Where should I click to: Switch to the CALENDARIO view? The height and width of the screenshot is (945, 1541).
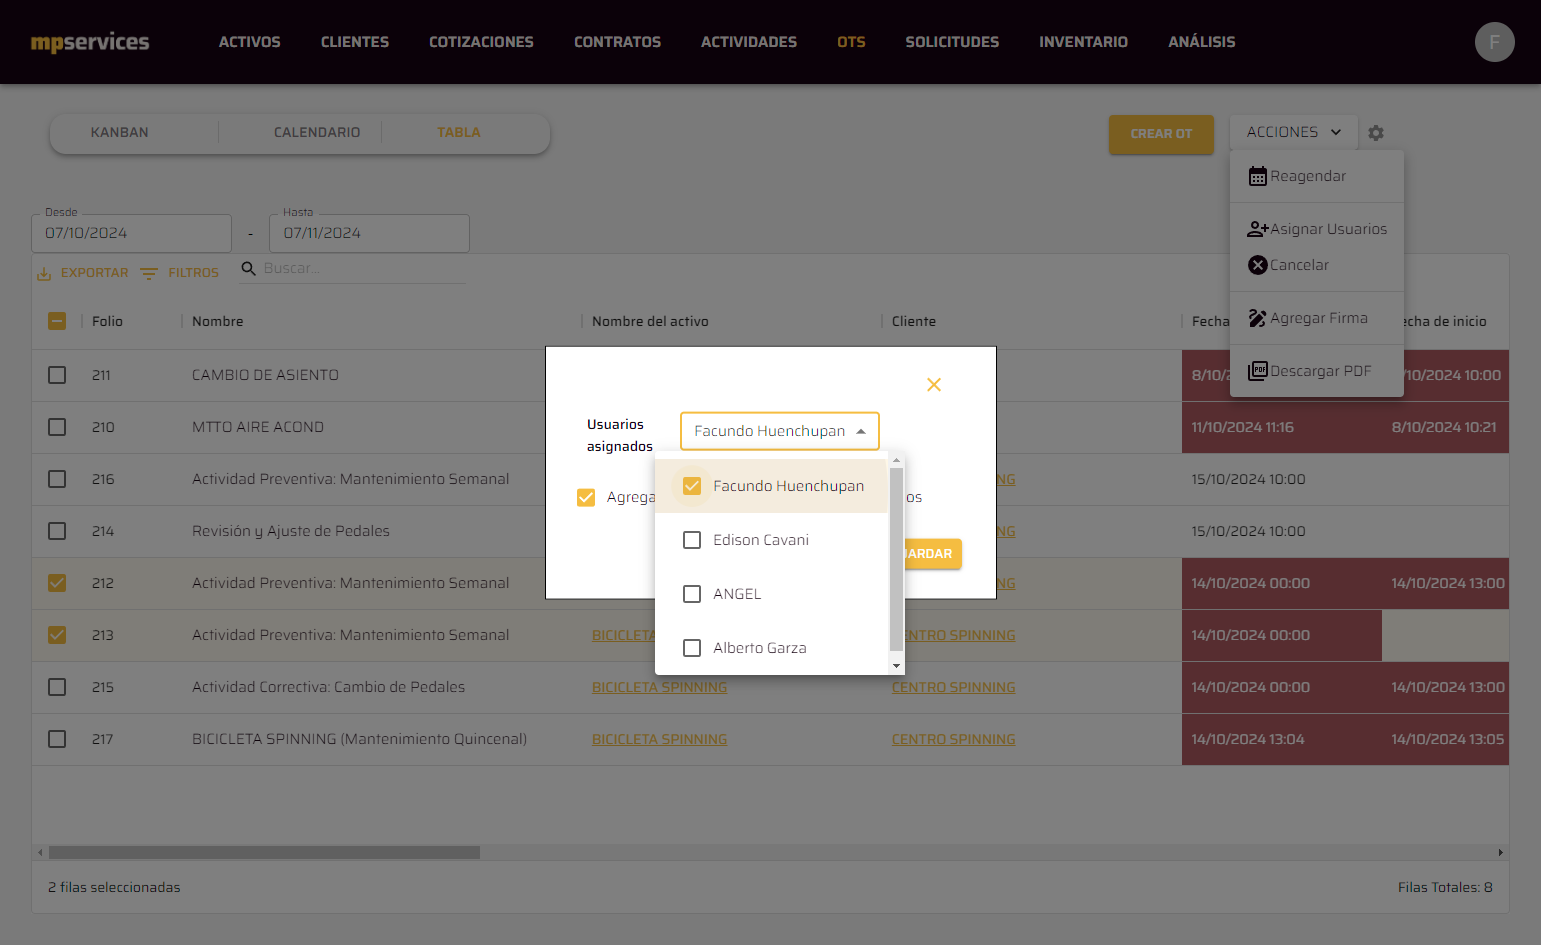click(x=317, y=132)
